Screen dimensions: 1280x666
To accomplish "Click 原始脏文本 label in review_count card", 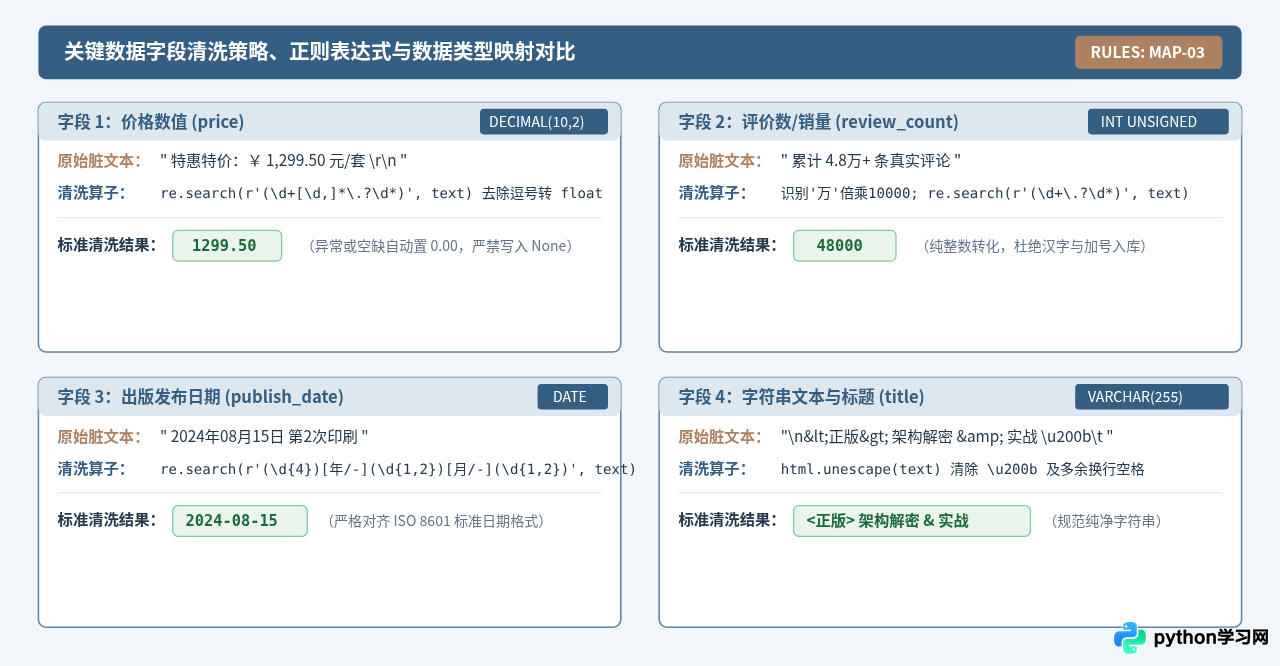I will (x=722, y=161).
